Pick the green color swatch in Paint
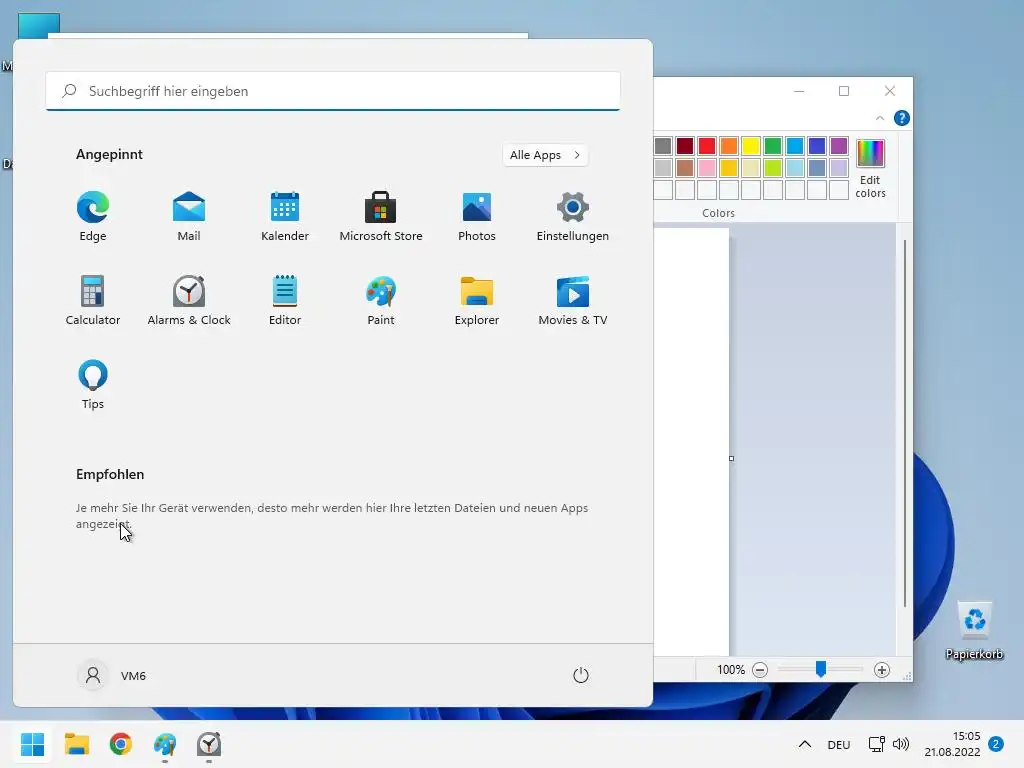Screen dimensions: 1024x768 [x=773, y=146]
